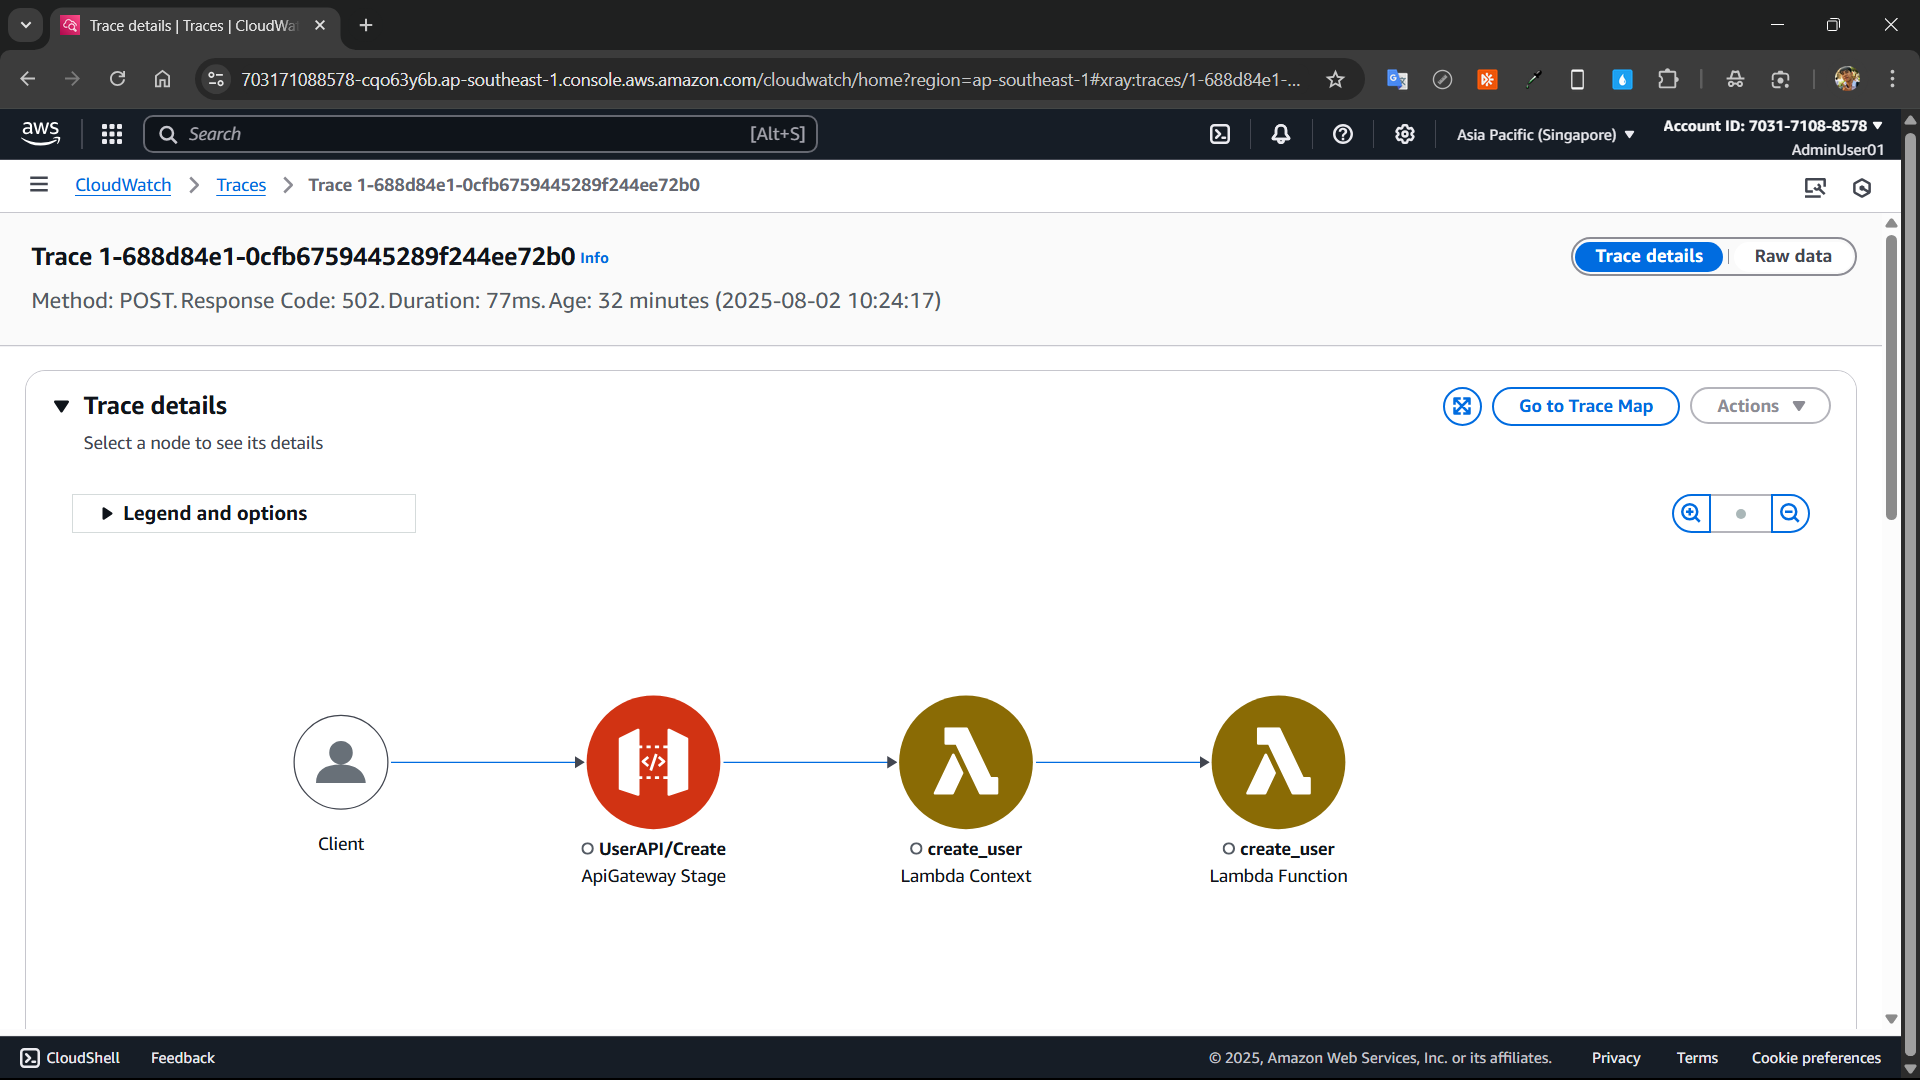Image resolution: width=1920 pixels, height=1080 pixels.
Task: Open the Feedback link
Action: tap(183, 1058)
